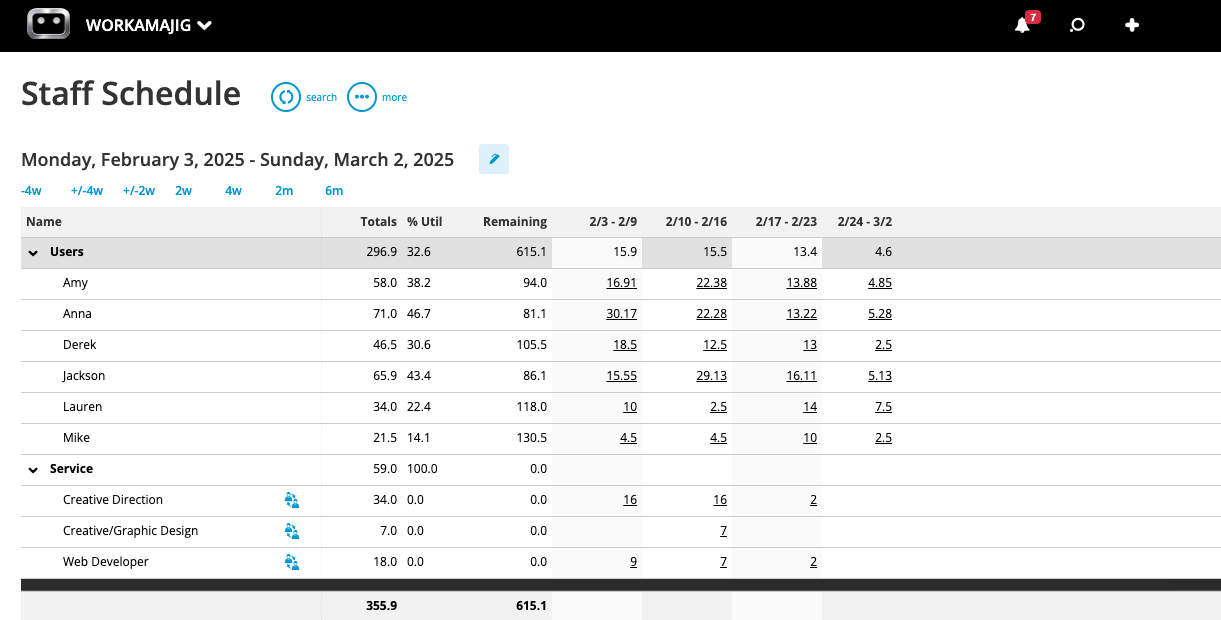The image size is (1221, 620).
Task: Click the pencil edit date range icon
Action: (494, 159)
